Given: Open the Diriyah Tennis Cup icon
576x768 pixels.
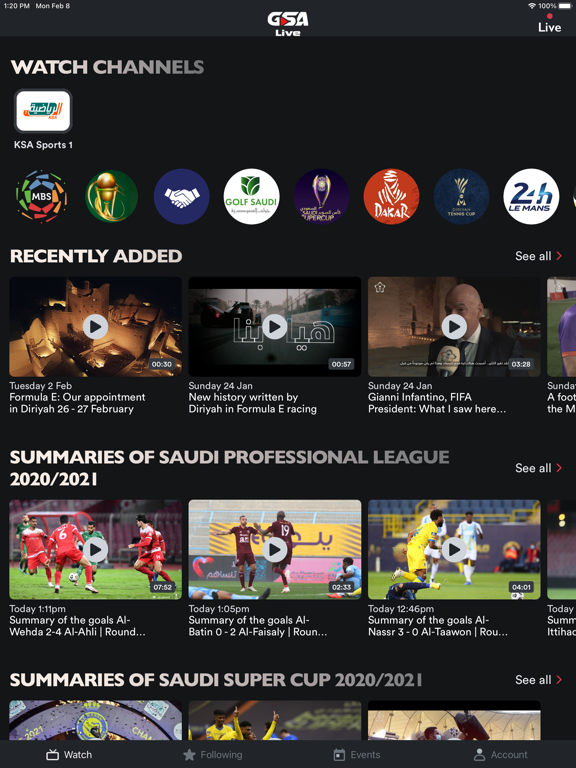Looking at the screenshot, I should point(461,196).
